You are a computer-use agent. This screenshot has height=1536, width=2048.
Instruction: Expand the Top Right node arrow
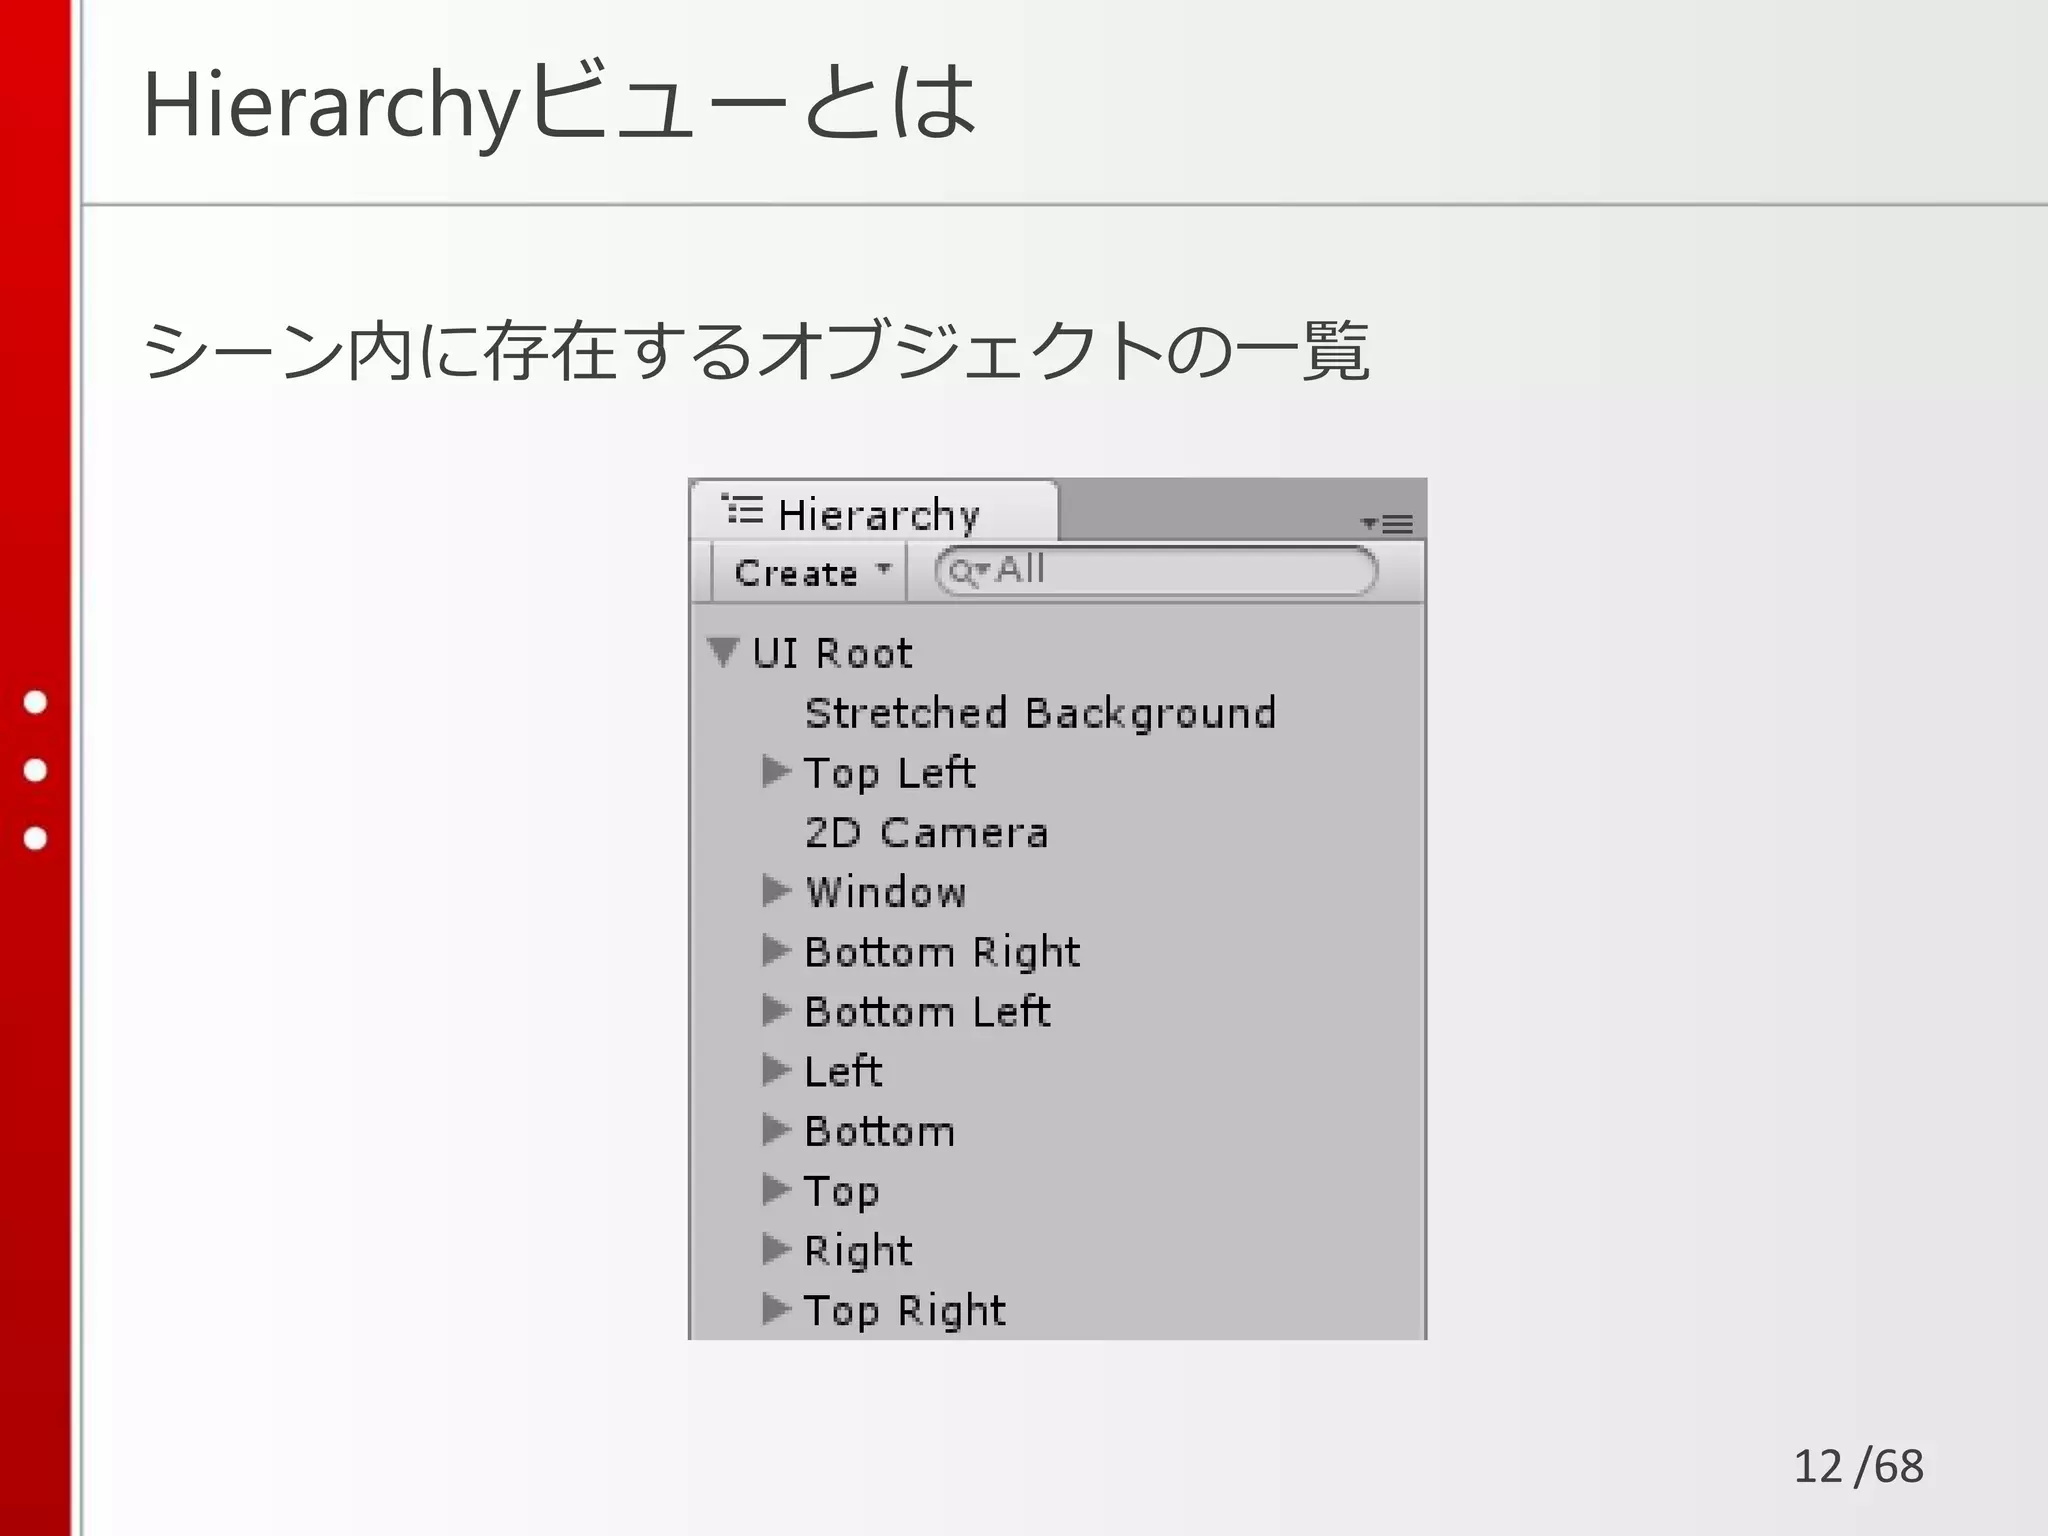tap(776, 1308)
